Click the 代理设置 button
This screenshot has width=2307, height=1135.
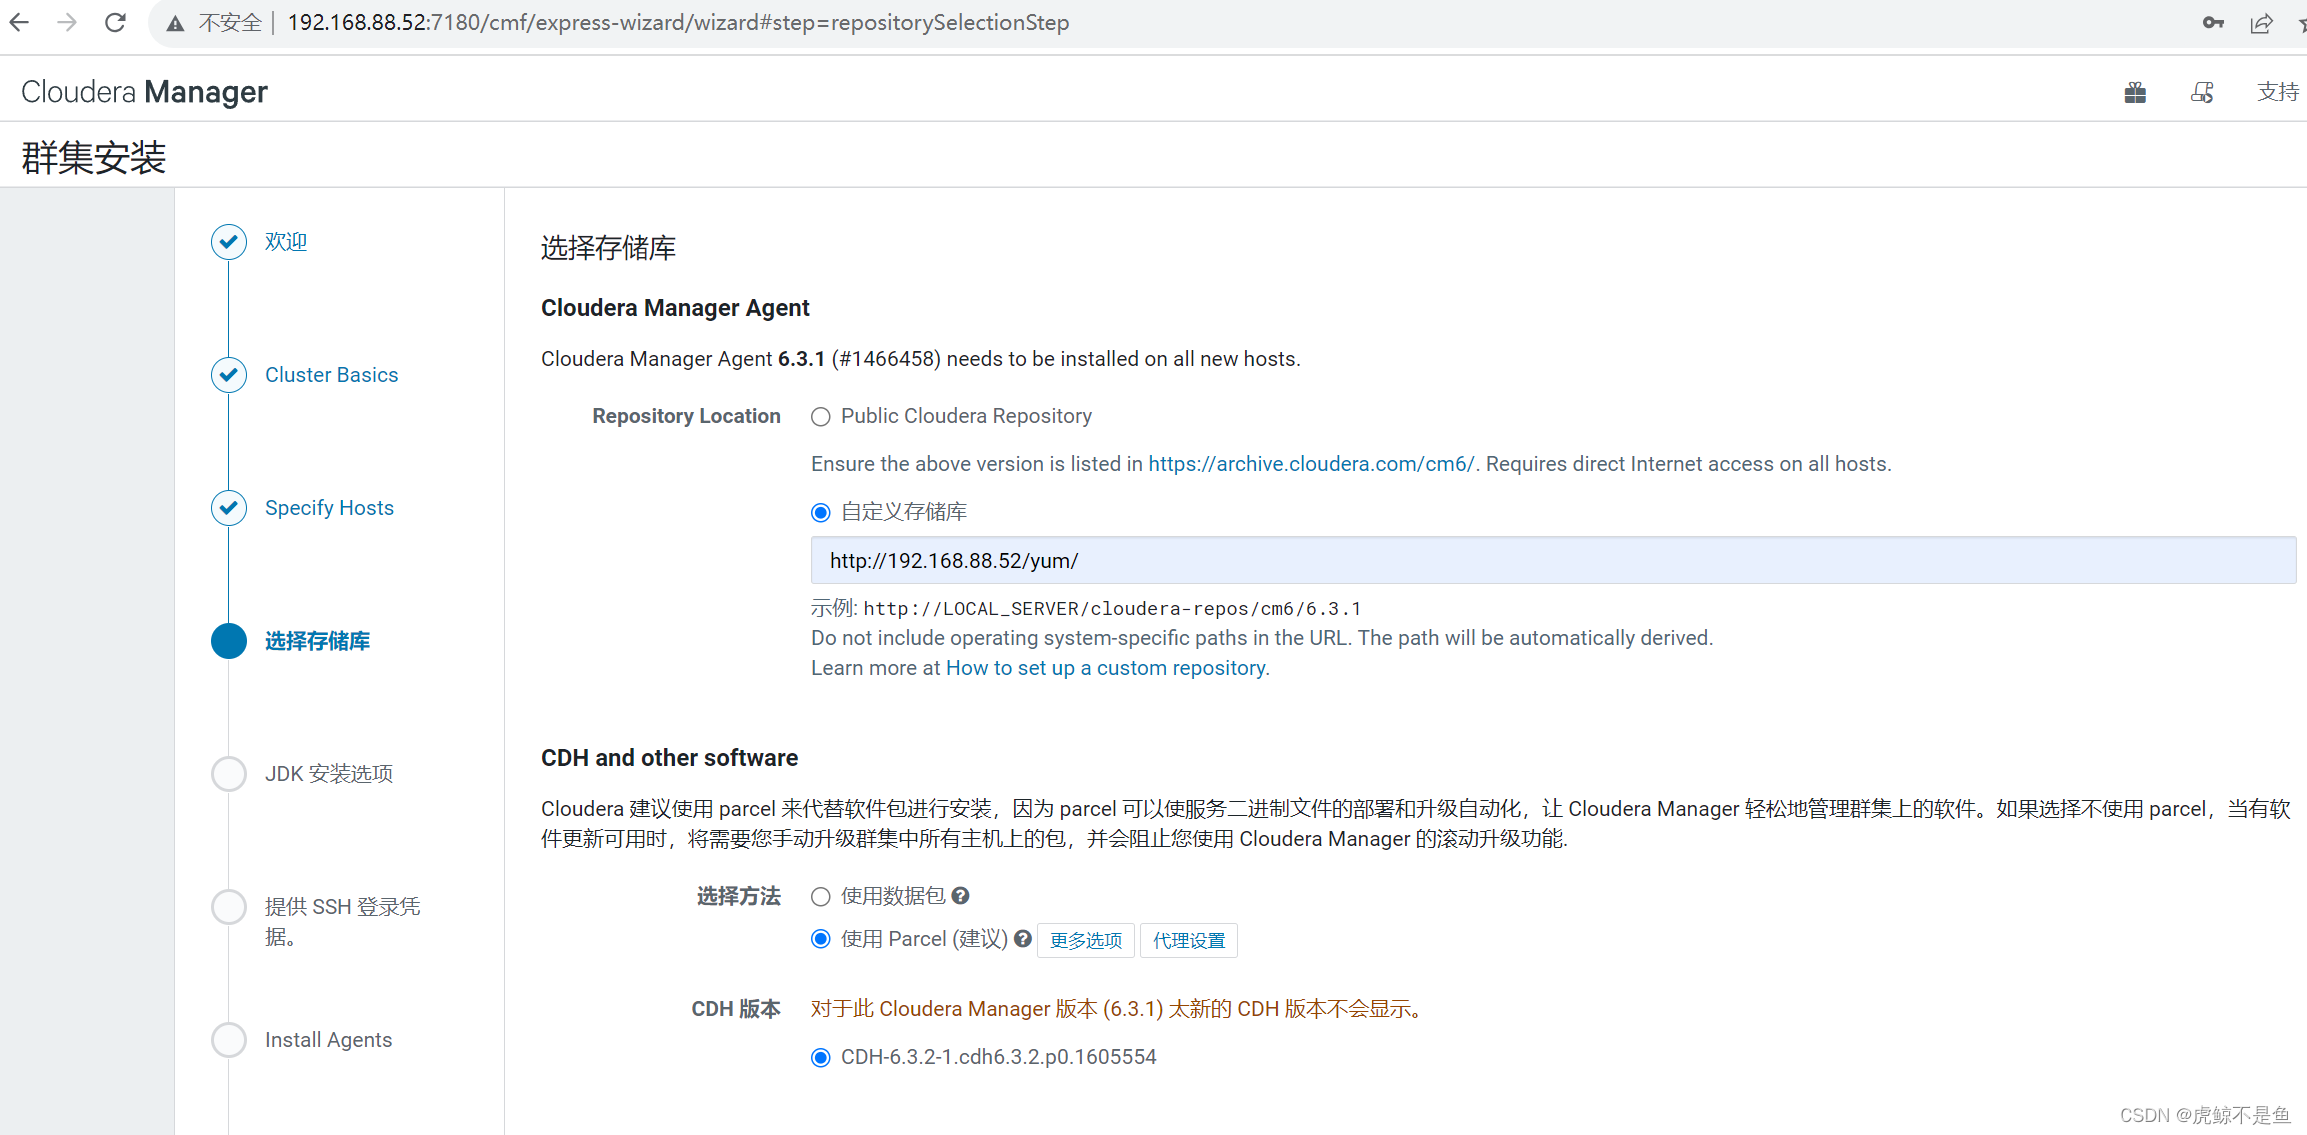tap(1188, 941)
